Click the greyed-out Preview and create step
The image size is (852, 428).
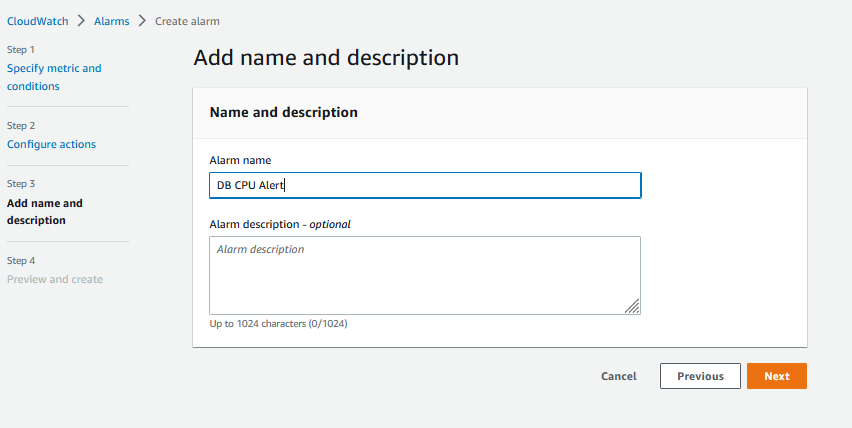pyautogui.click(x=55, y=279)
